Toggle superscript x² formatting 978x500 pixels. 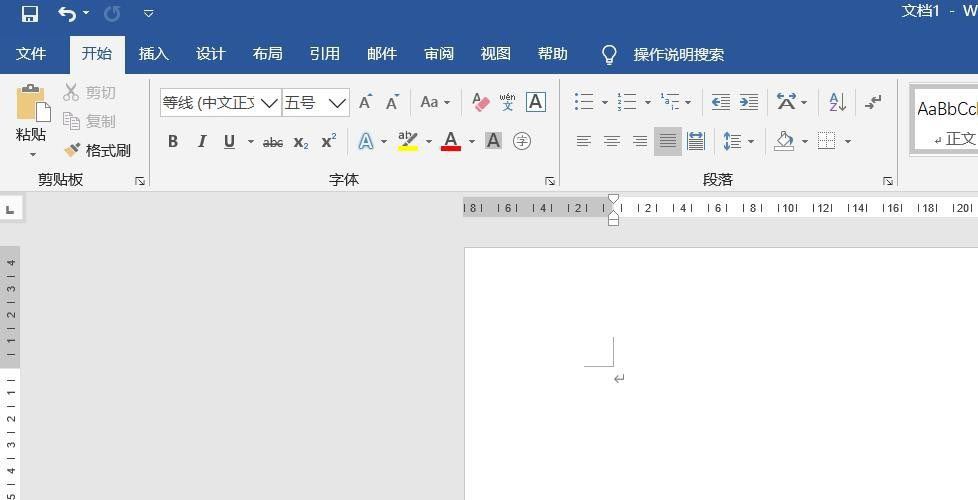tap(329, 142)
